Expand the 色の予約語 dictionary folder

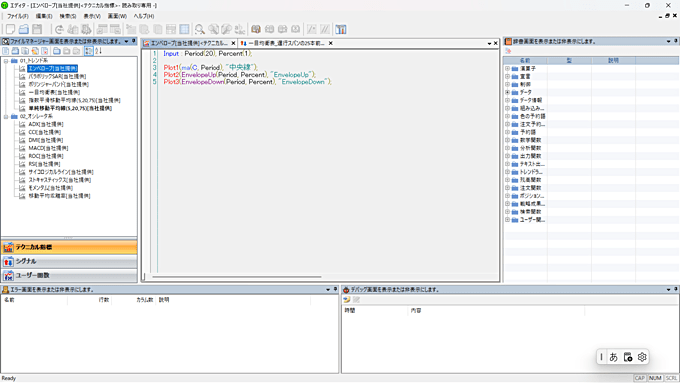click(507, 116)
